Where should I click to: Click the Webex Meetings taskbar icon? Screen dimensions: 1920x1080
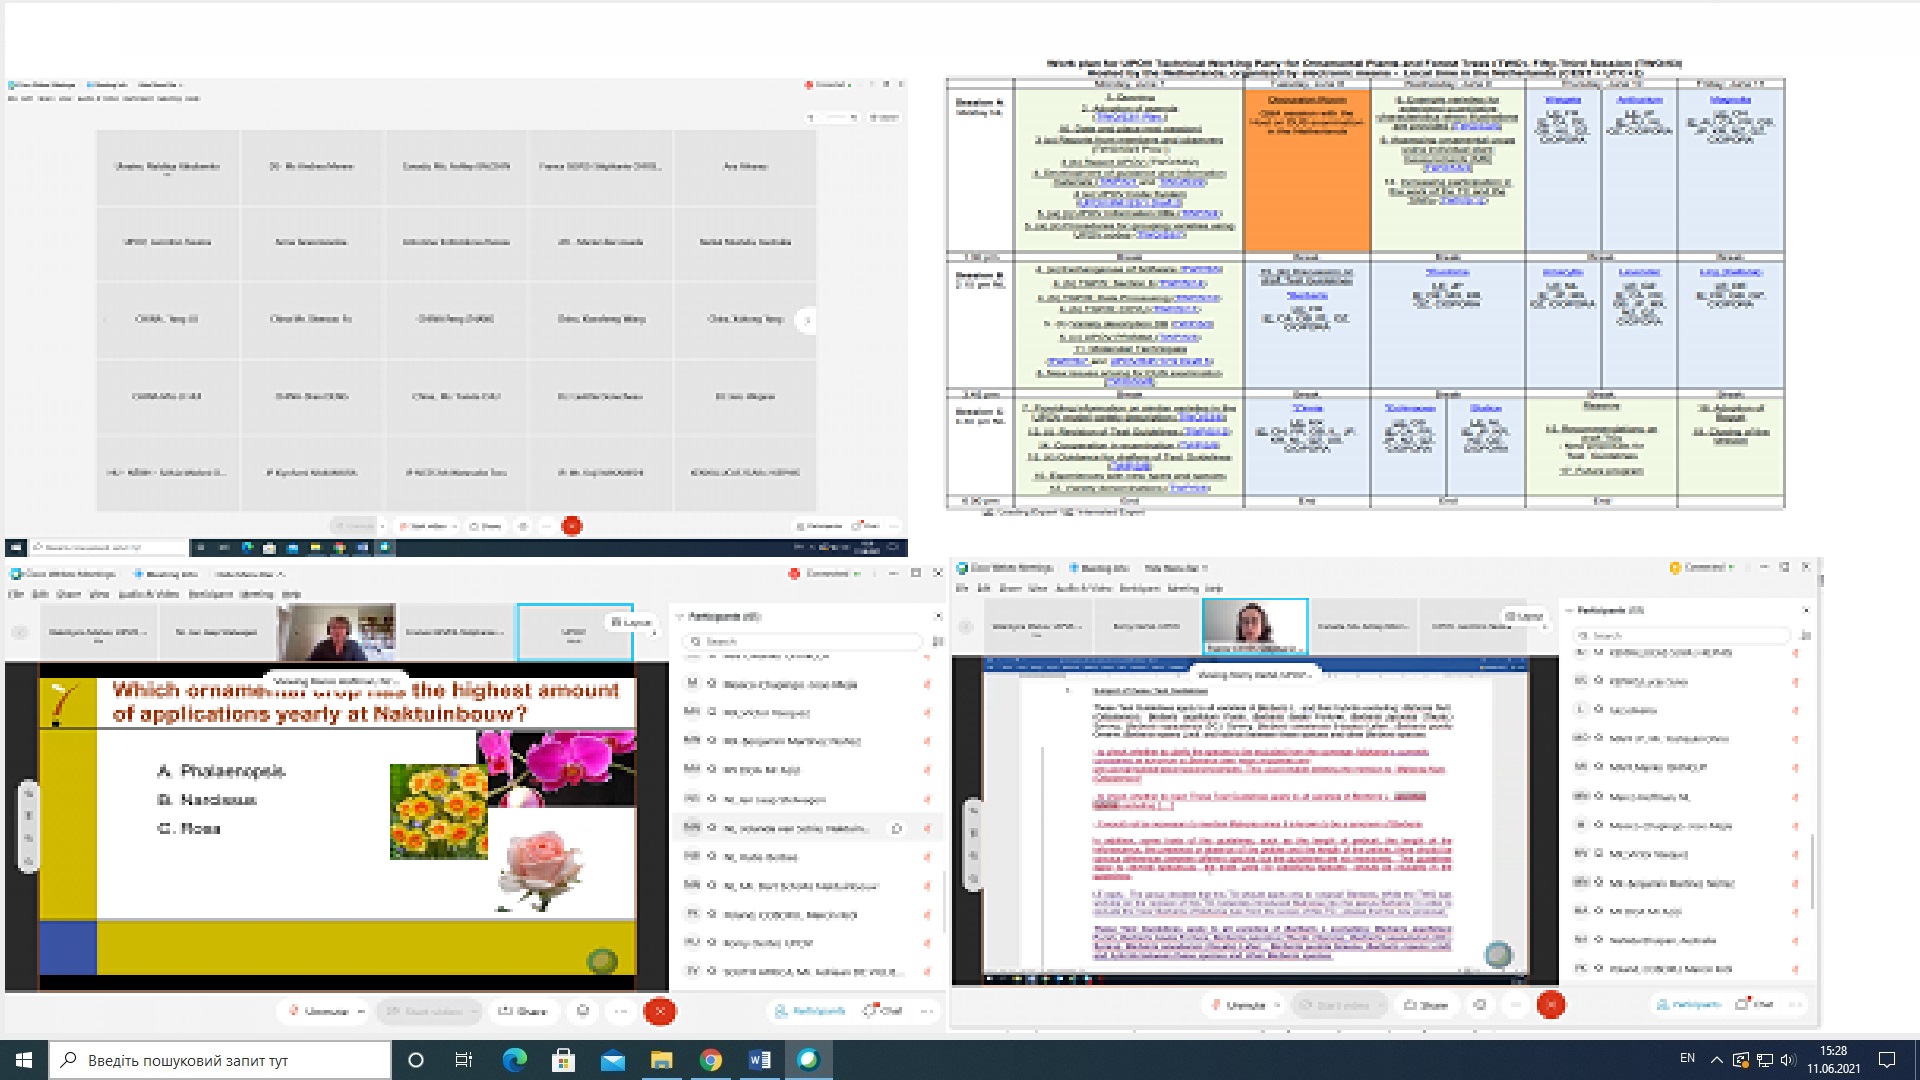(808, 1060)
